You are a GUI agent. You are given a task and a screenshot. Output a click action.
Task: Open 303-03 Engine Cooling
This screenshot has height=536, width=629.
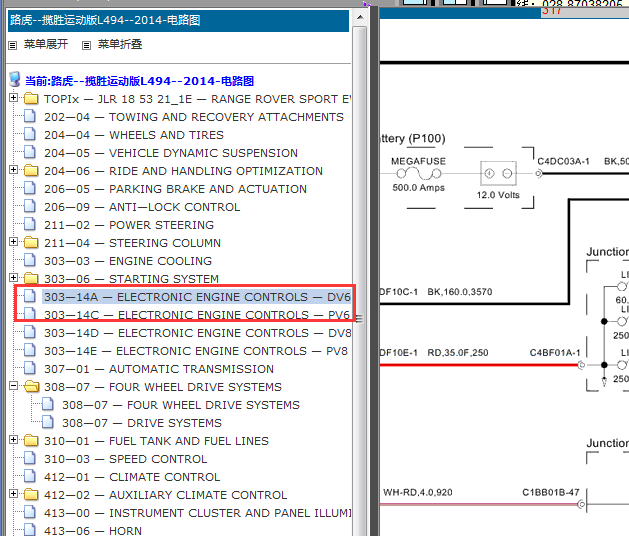(x=128, y=261)
